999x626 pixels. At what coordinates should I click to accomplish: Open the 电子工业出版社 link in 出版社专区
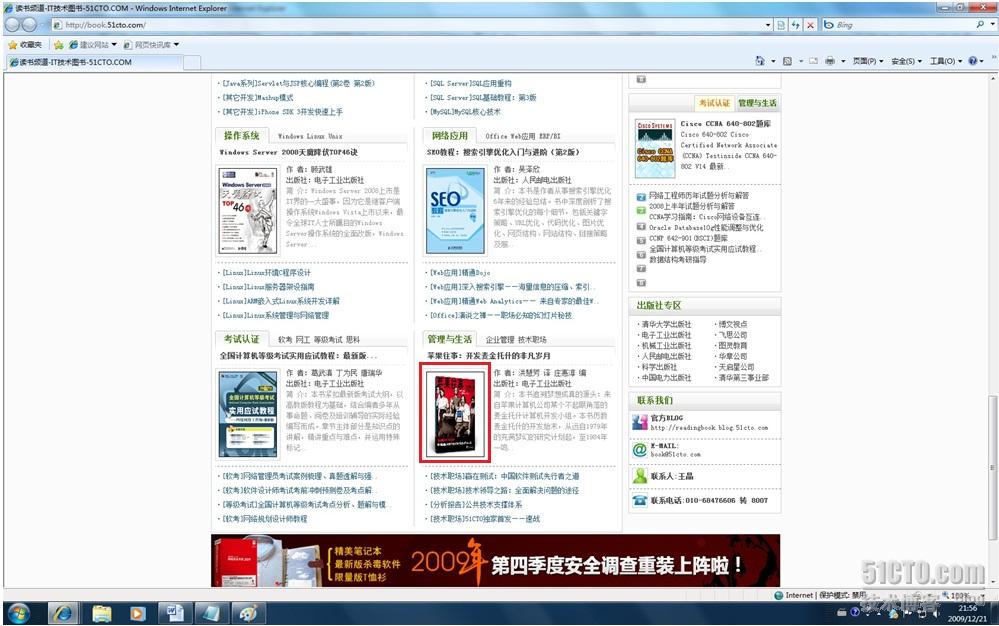(x=666, y=335)
